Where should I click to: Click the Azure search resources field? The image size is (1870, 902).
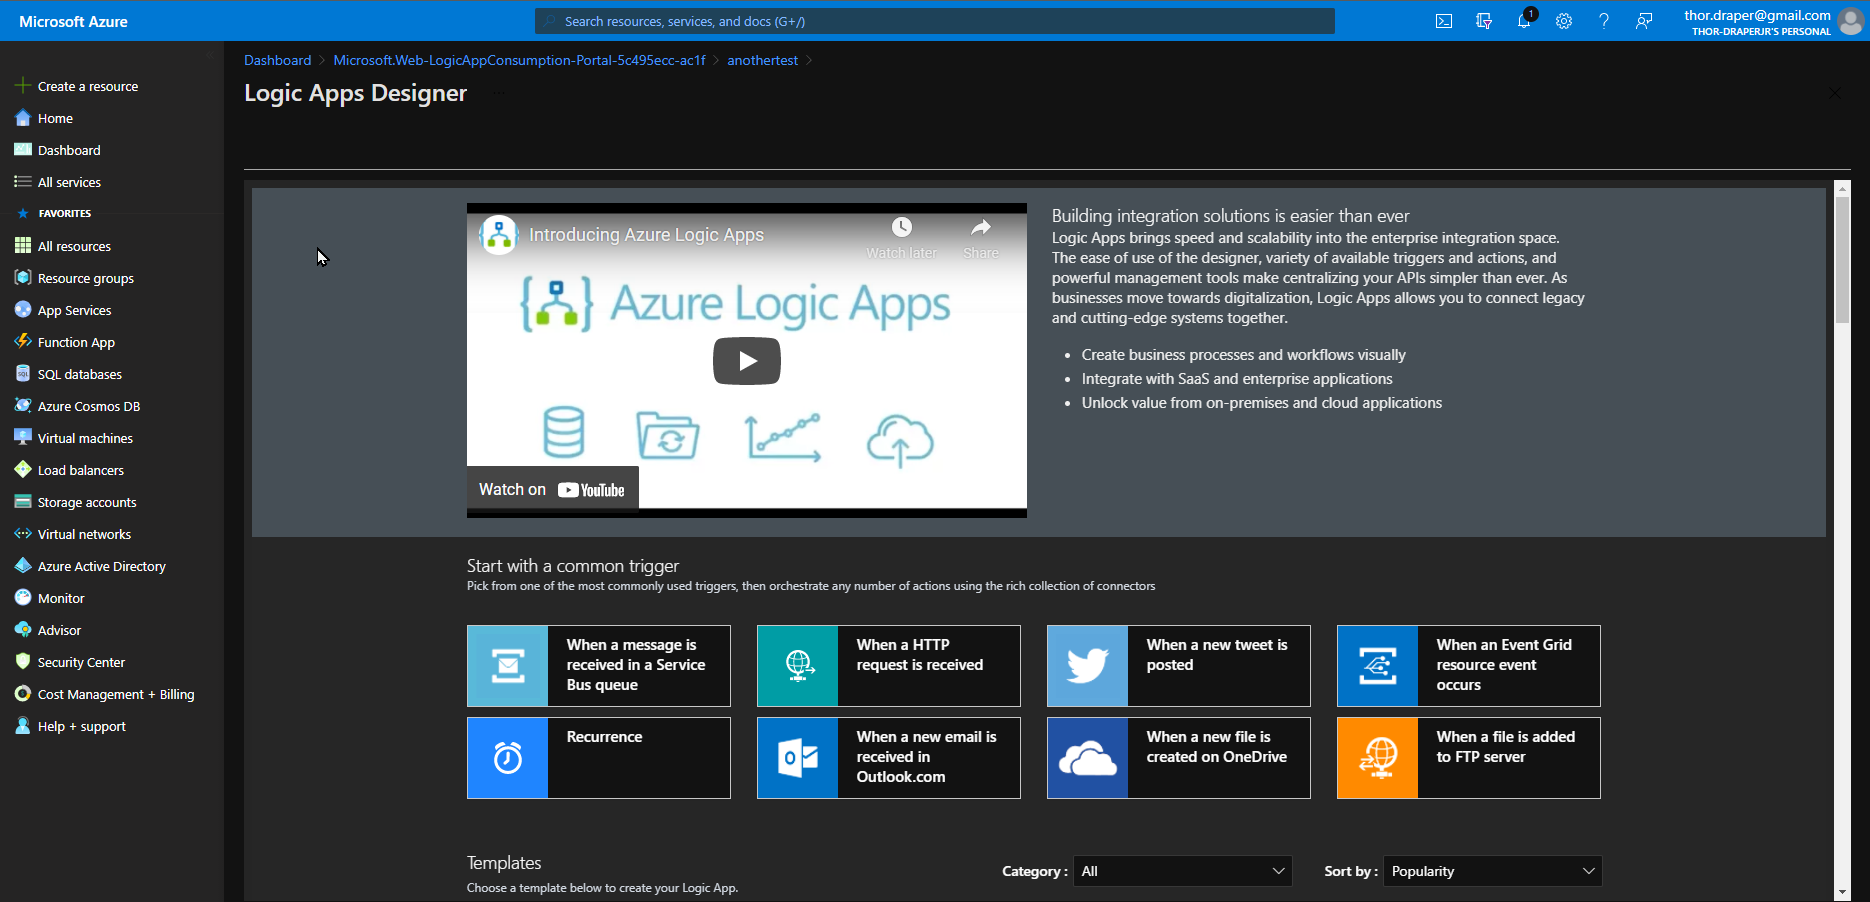coord(935,21)
